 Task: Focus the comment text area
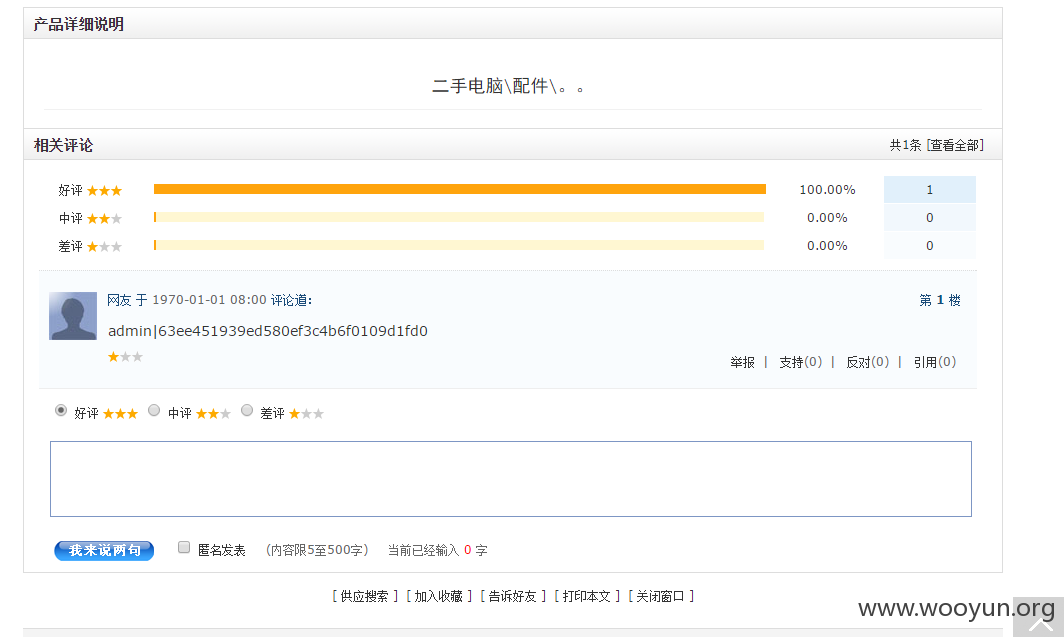511,479
